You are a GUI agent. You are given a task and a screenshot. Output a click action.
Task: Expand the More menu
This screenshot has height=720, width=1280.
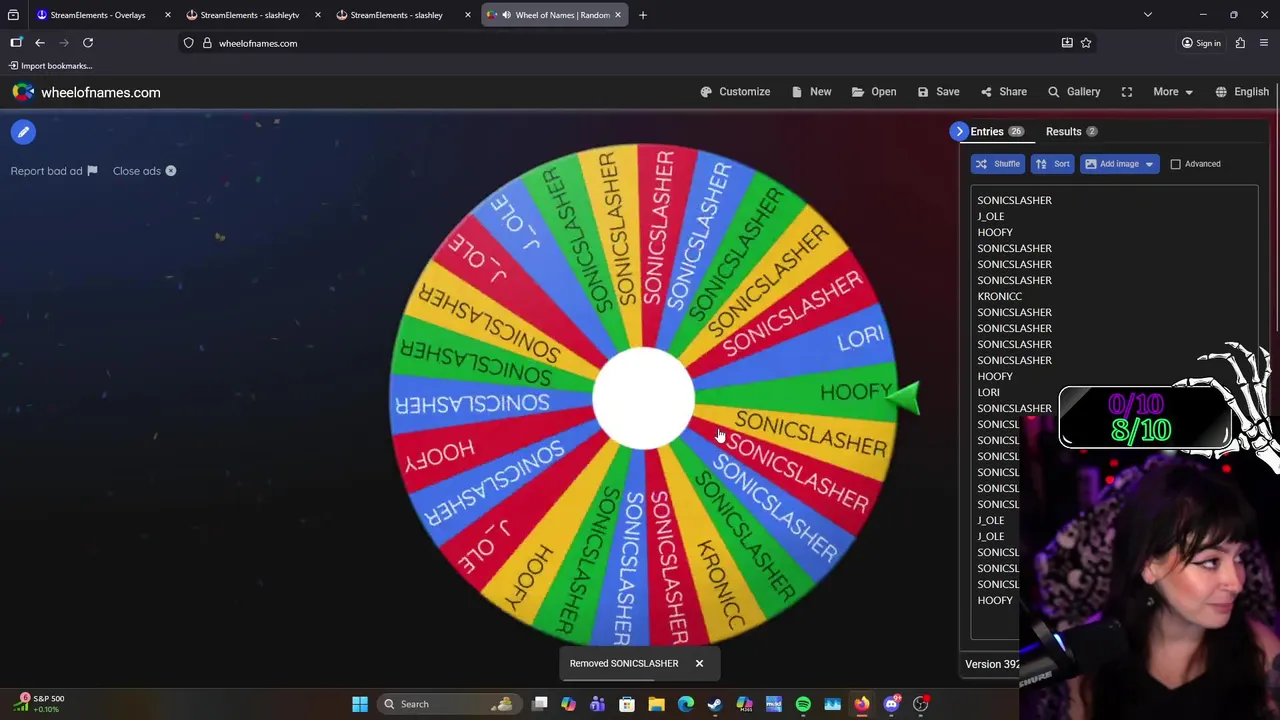1173,92
